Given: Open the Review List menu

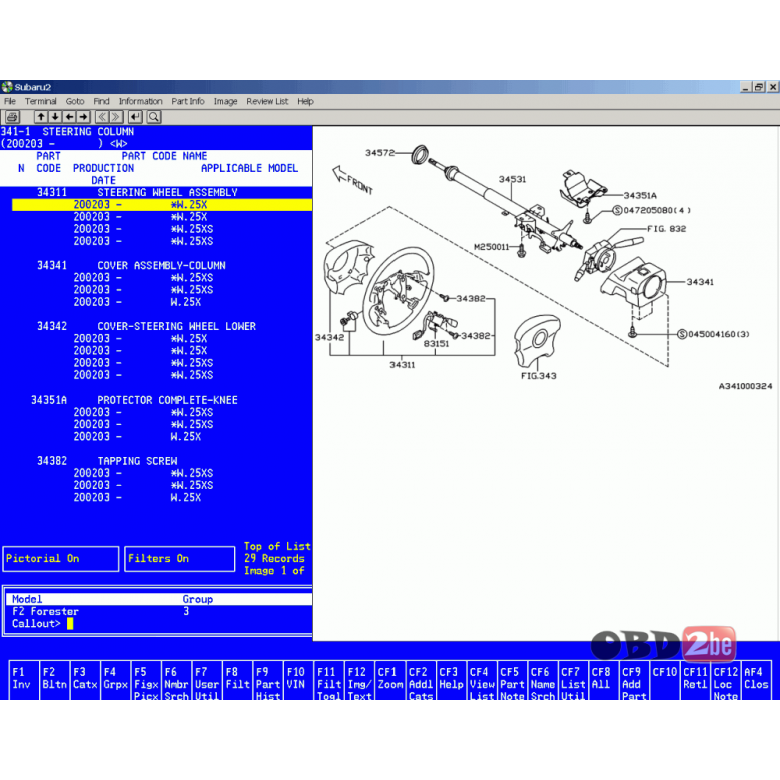Looking at the screenshot, I should click(x=267, y=101).
